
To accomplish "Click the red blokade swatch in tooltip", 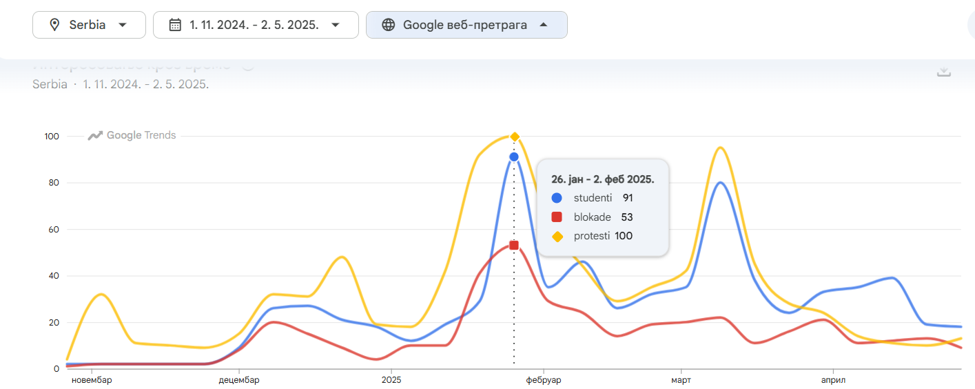I will [557, 217].
